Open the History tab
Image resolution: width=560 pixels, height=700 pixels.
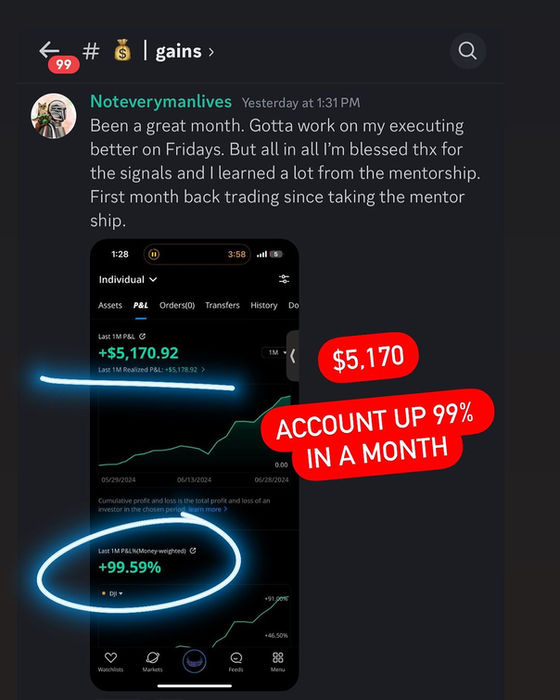264,305
